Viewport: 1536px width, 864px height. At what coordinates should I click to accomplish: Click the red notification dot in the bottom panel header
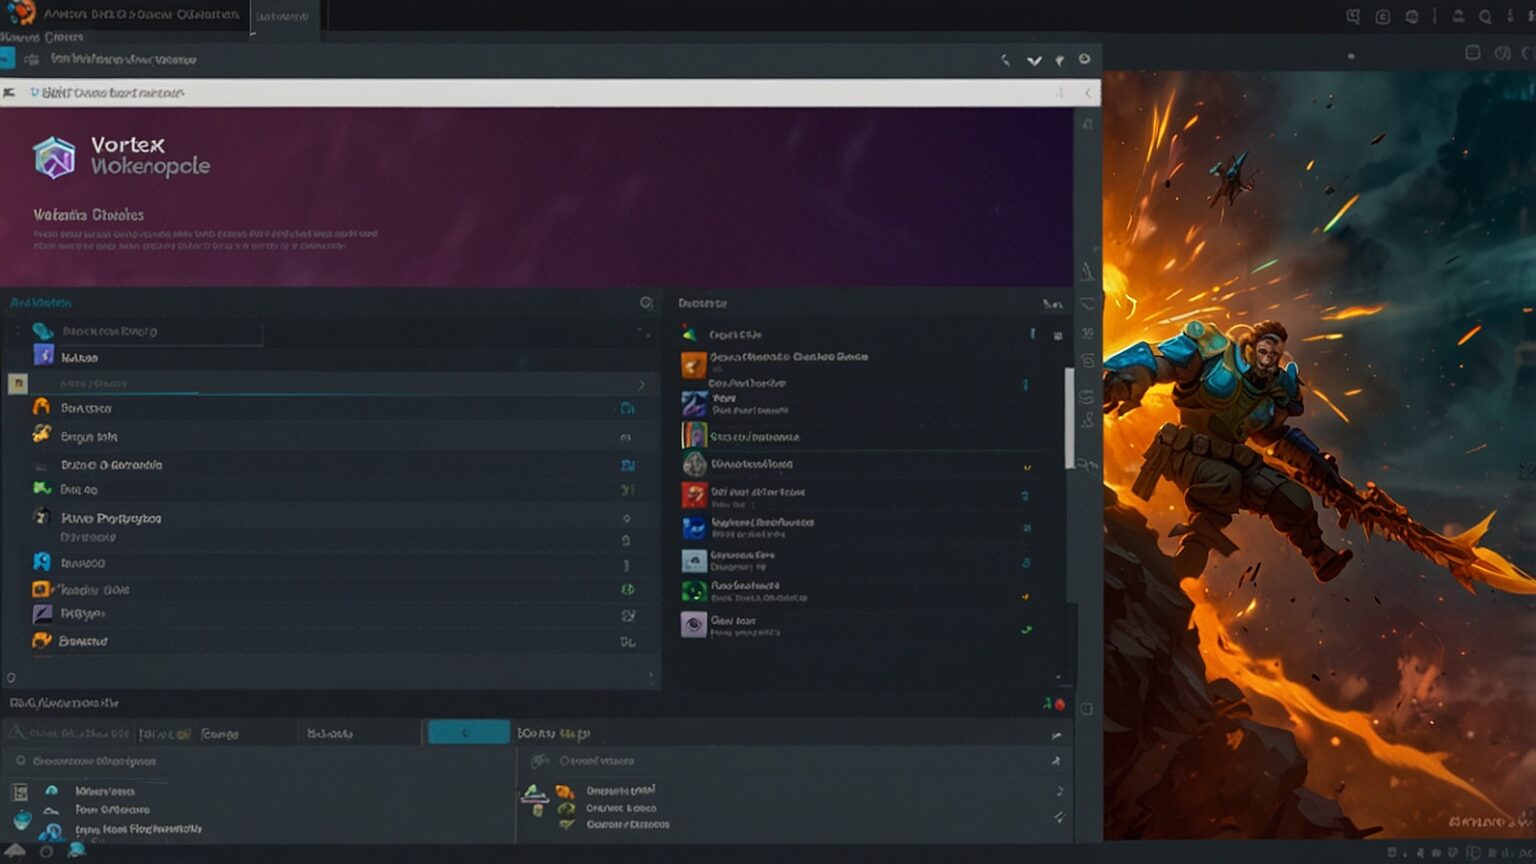point(1060,703)
